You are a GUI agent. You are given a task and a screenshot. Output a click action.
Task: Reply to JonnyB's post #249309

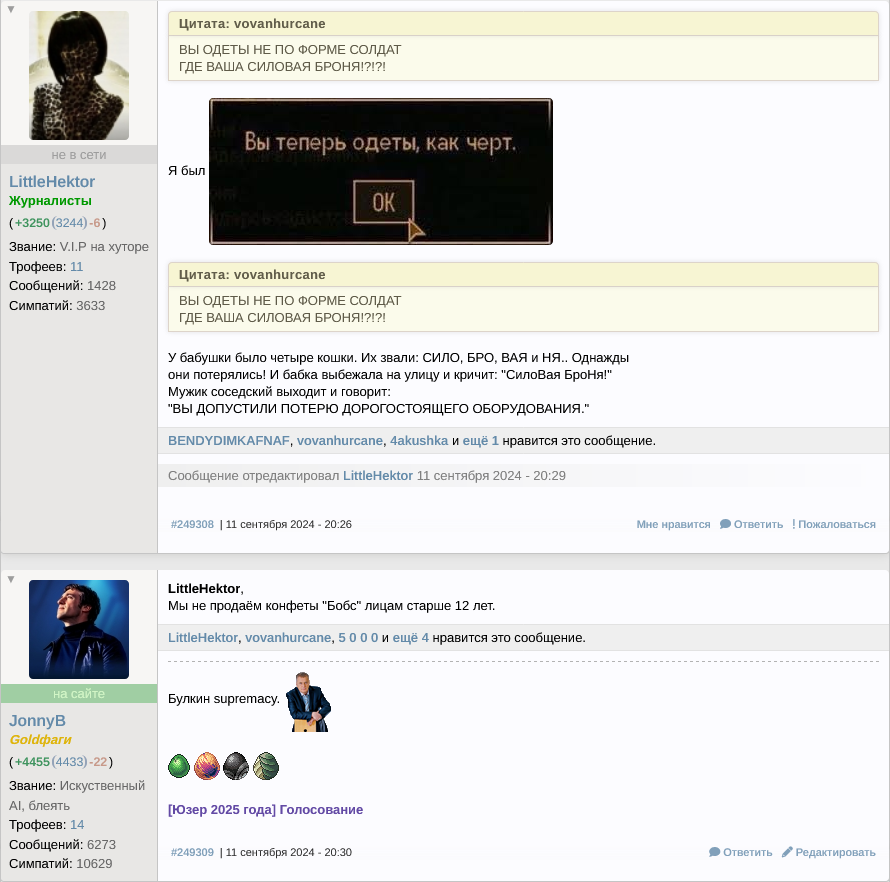741,852
